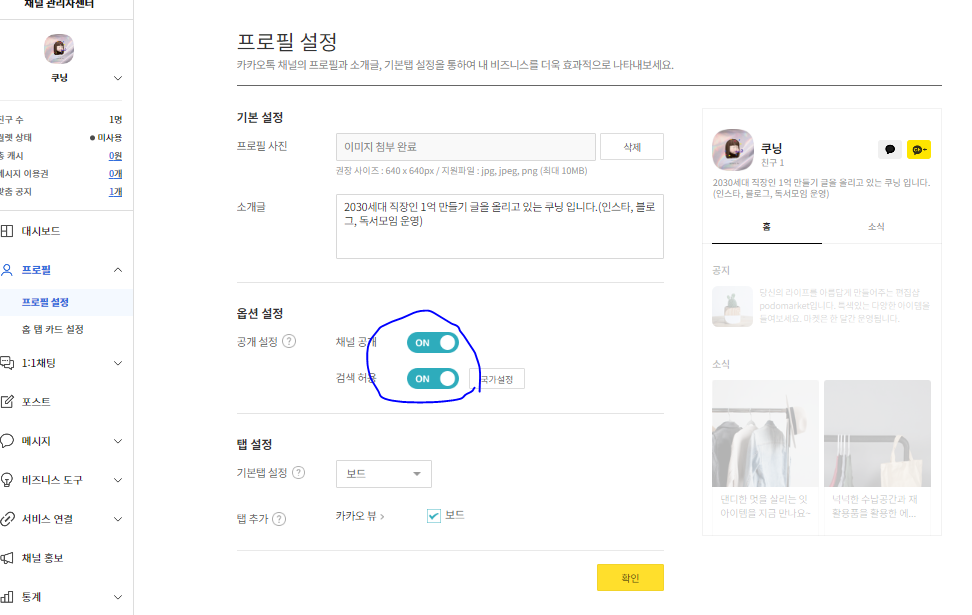The height and width of the screenshot is (615, 972).
Task: Click help icon next to 기본탭 설정
Action: point(298,472)
